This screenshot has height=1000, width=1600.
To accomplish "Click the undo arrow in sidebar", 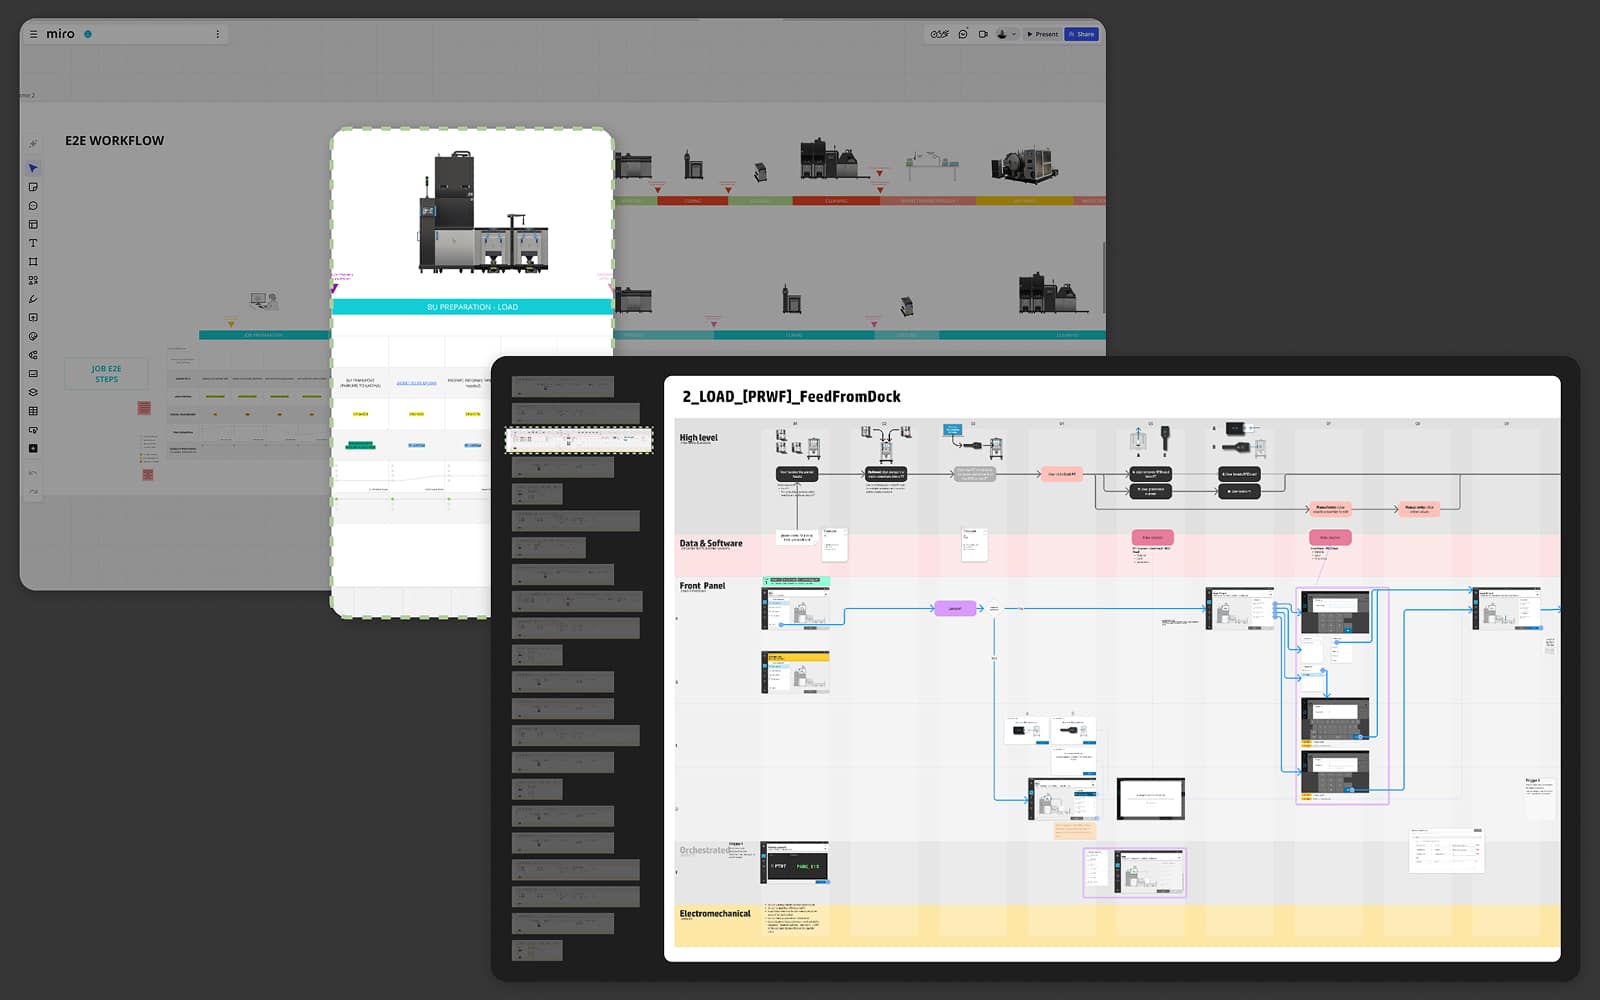I will 33,473.
